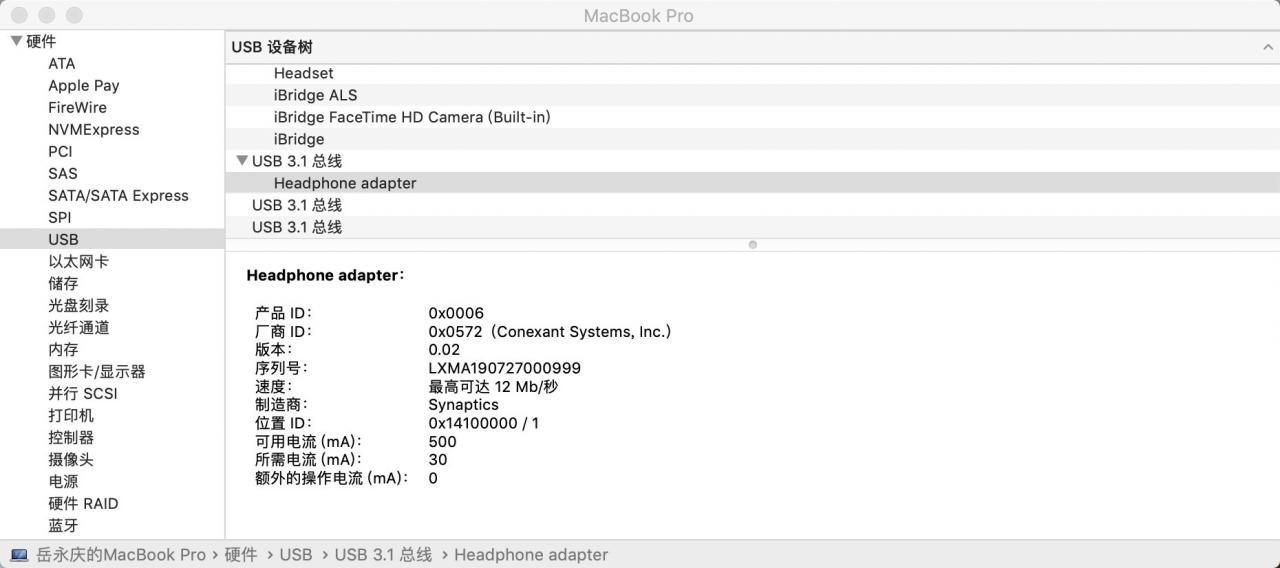This screenshot has width=1280, height=568.
Task: Select SATA/SATA Express in sidebar
Action: tap(118, 195)
